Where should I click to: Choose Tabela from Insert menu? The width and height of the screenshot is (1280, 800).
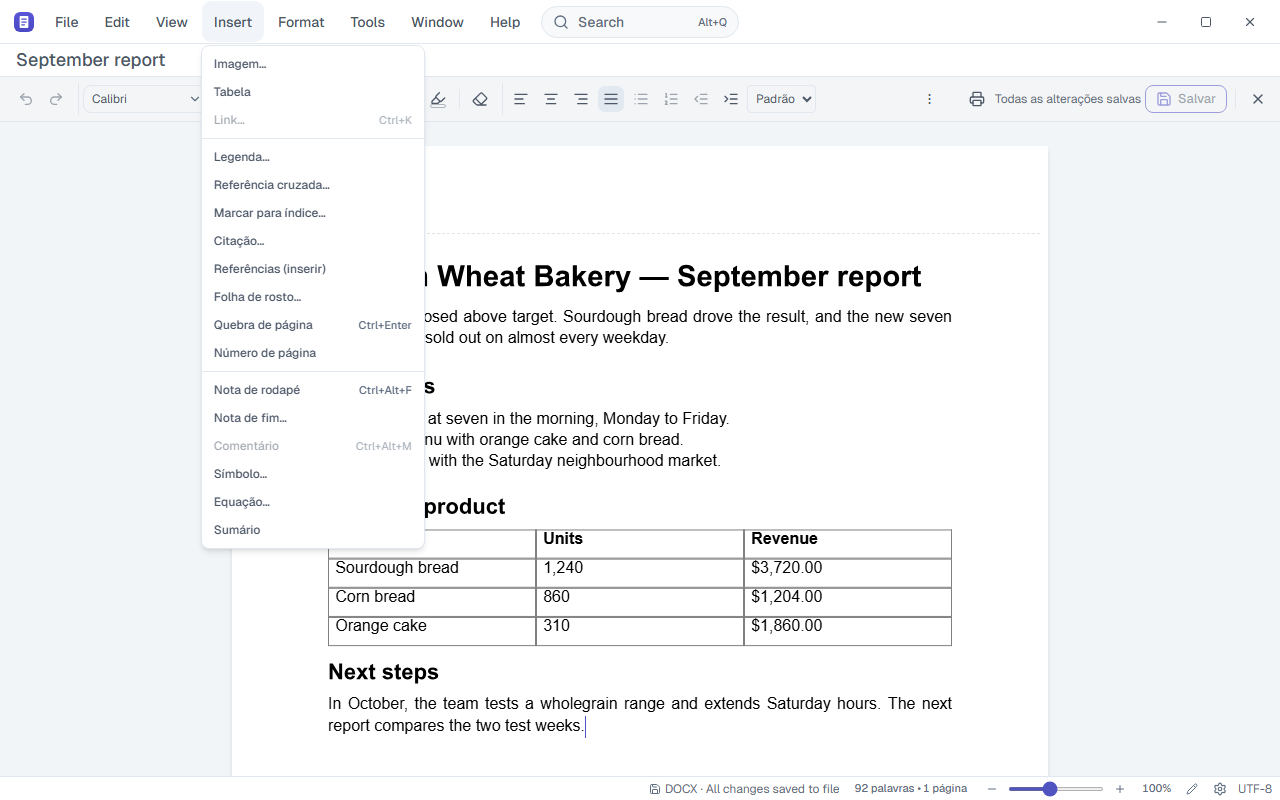pos(313,92)
